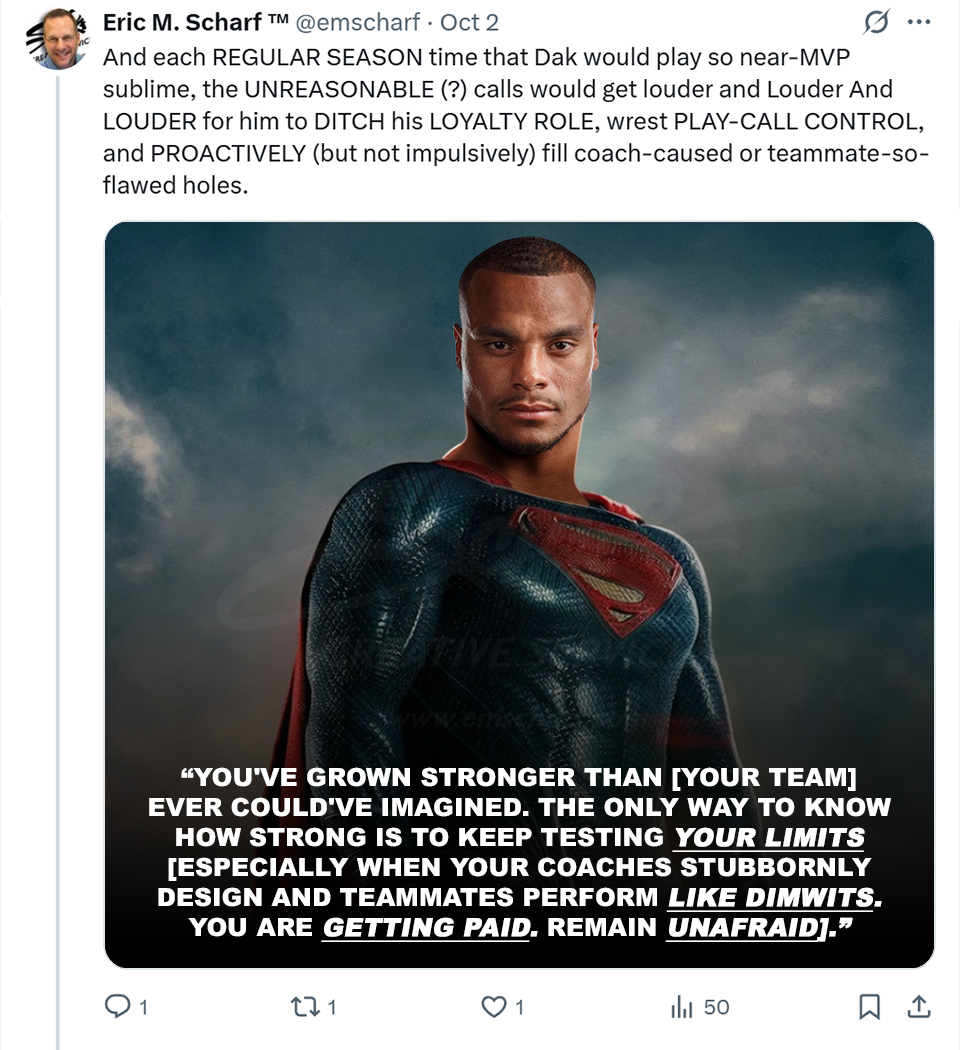Viewport: 960px width, 1050px height.
Task: Click the Grok slashed-circle icon
Action: pyautogui.click(x=877, y=22)
